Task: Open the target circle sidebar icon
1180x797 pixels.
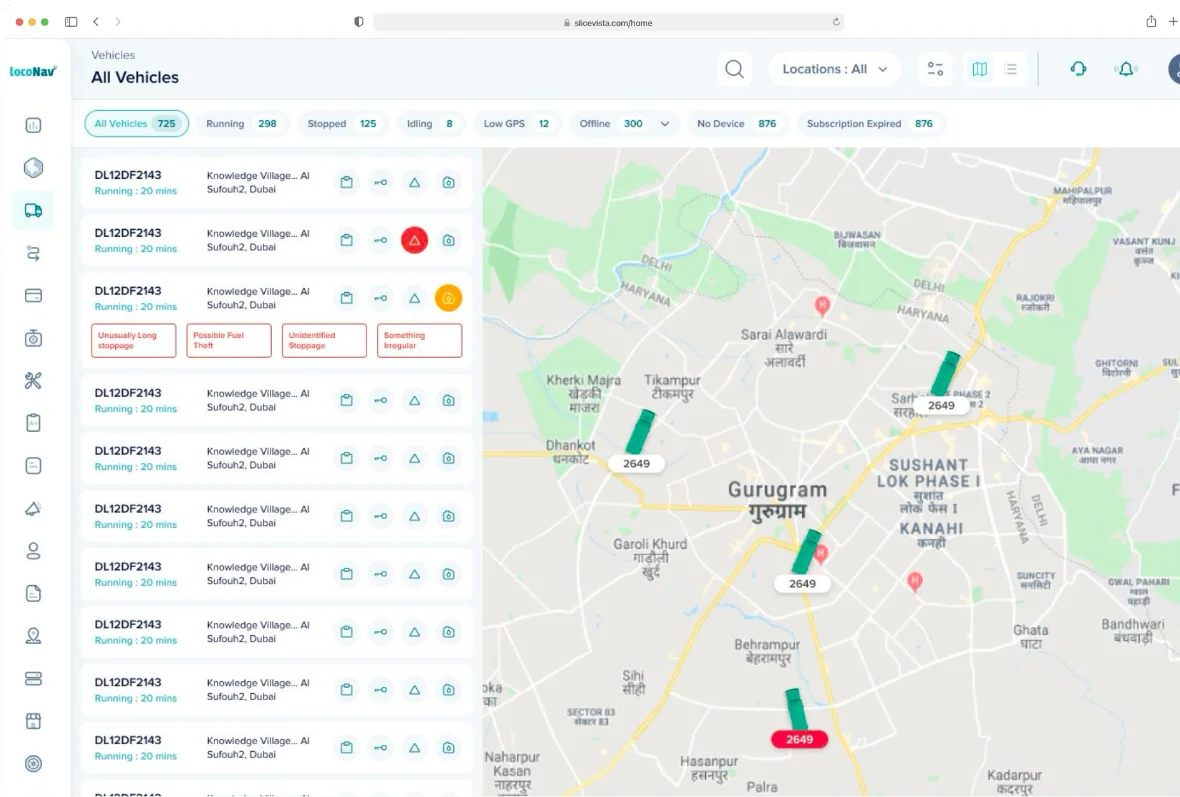Action: pos(33,764)
